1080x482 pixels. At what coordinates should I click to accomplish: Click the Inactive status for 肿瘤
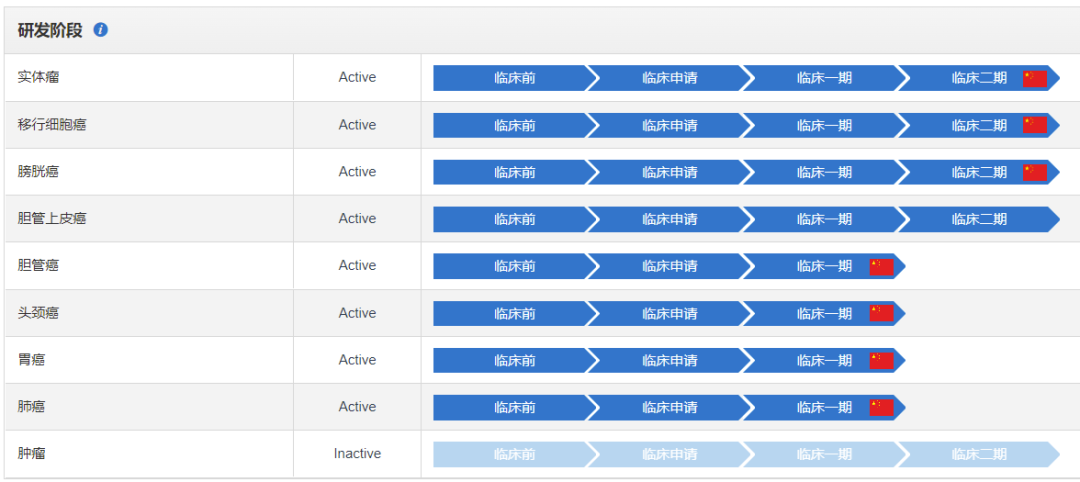pyautogui.click(x=357, y=454)
